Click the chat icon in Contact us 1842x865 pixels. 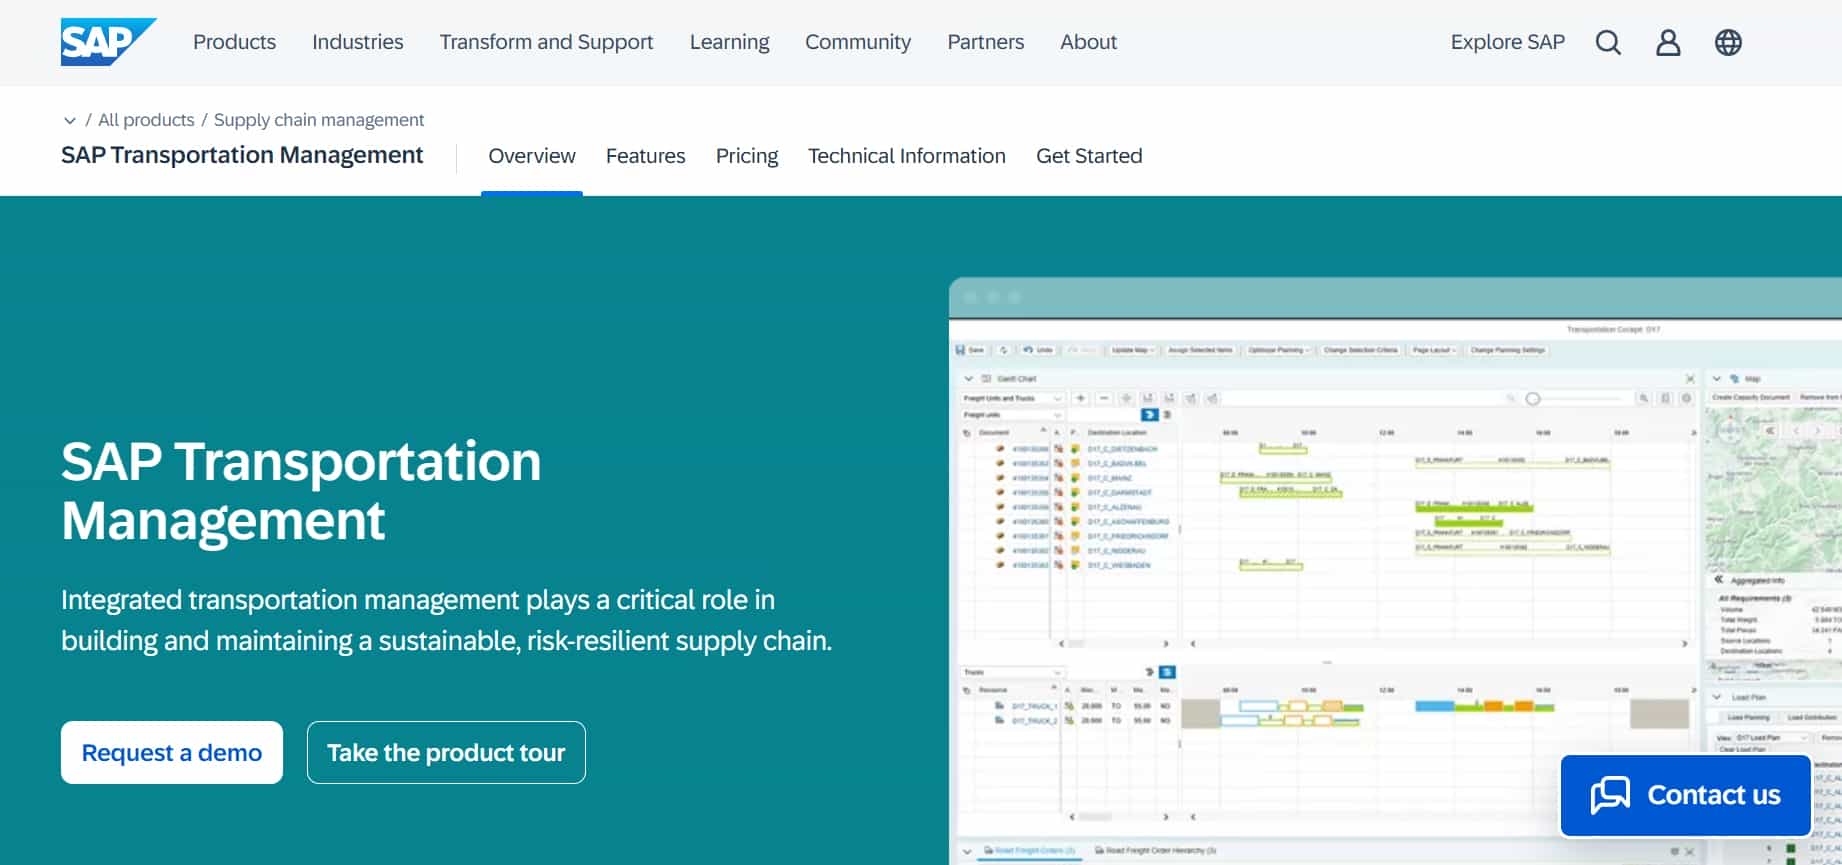pos(1610,795)
